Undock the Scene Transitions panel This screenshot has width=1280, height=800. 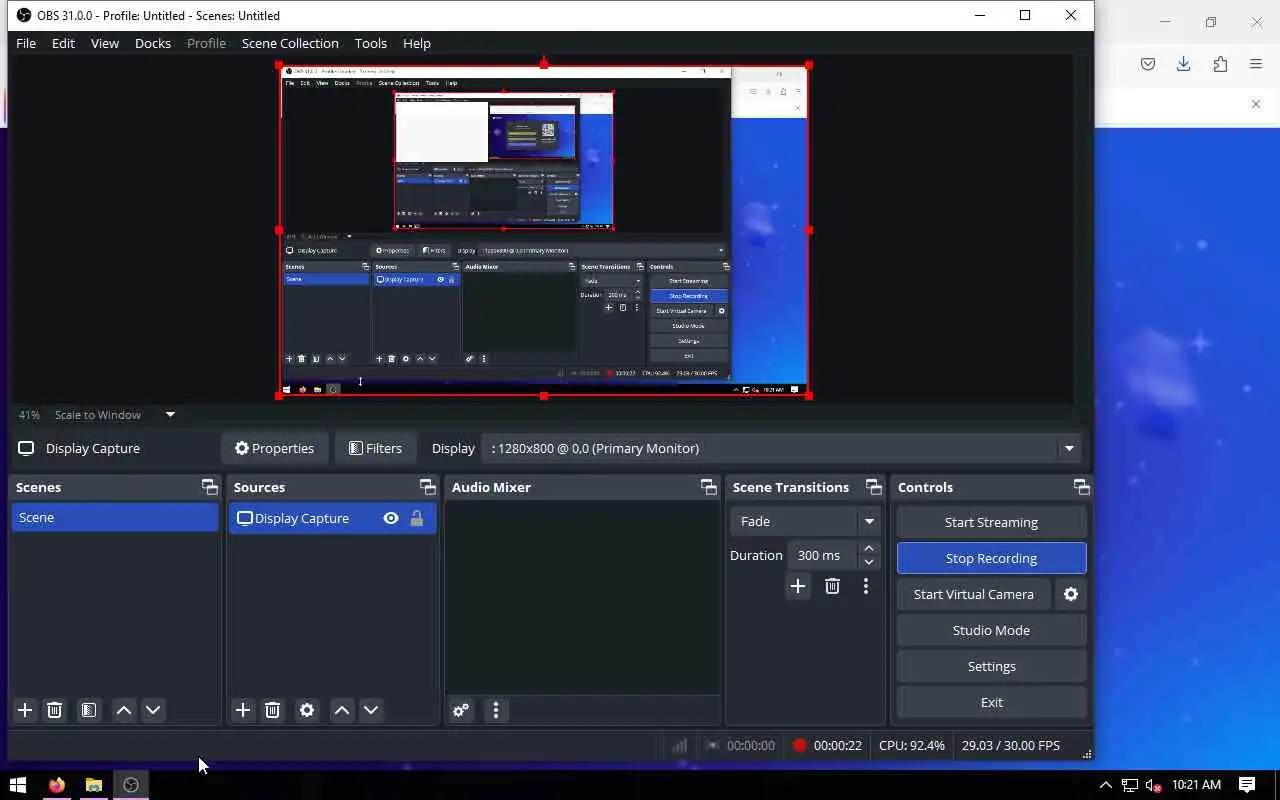pos(874,487)
